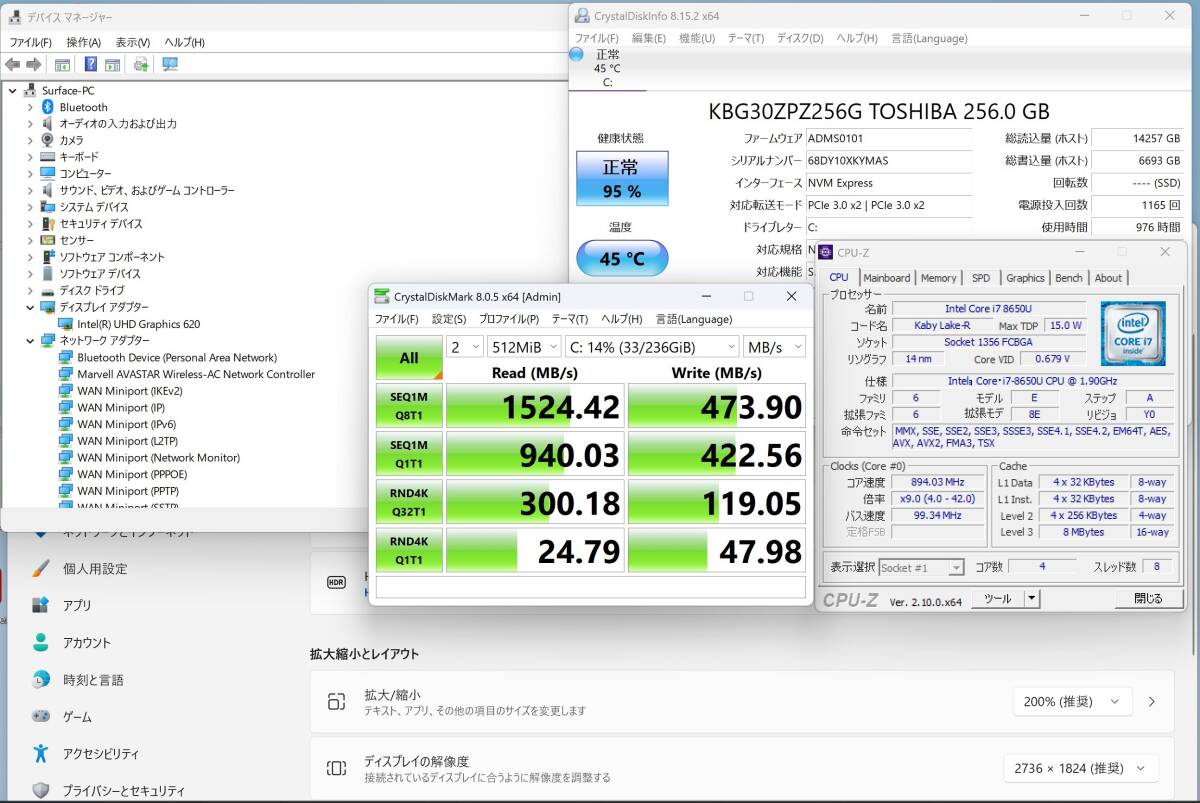
Task: Click the ゲーム controller icon in Settings
Action: pyautogui.click(x=40, y=716)
